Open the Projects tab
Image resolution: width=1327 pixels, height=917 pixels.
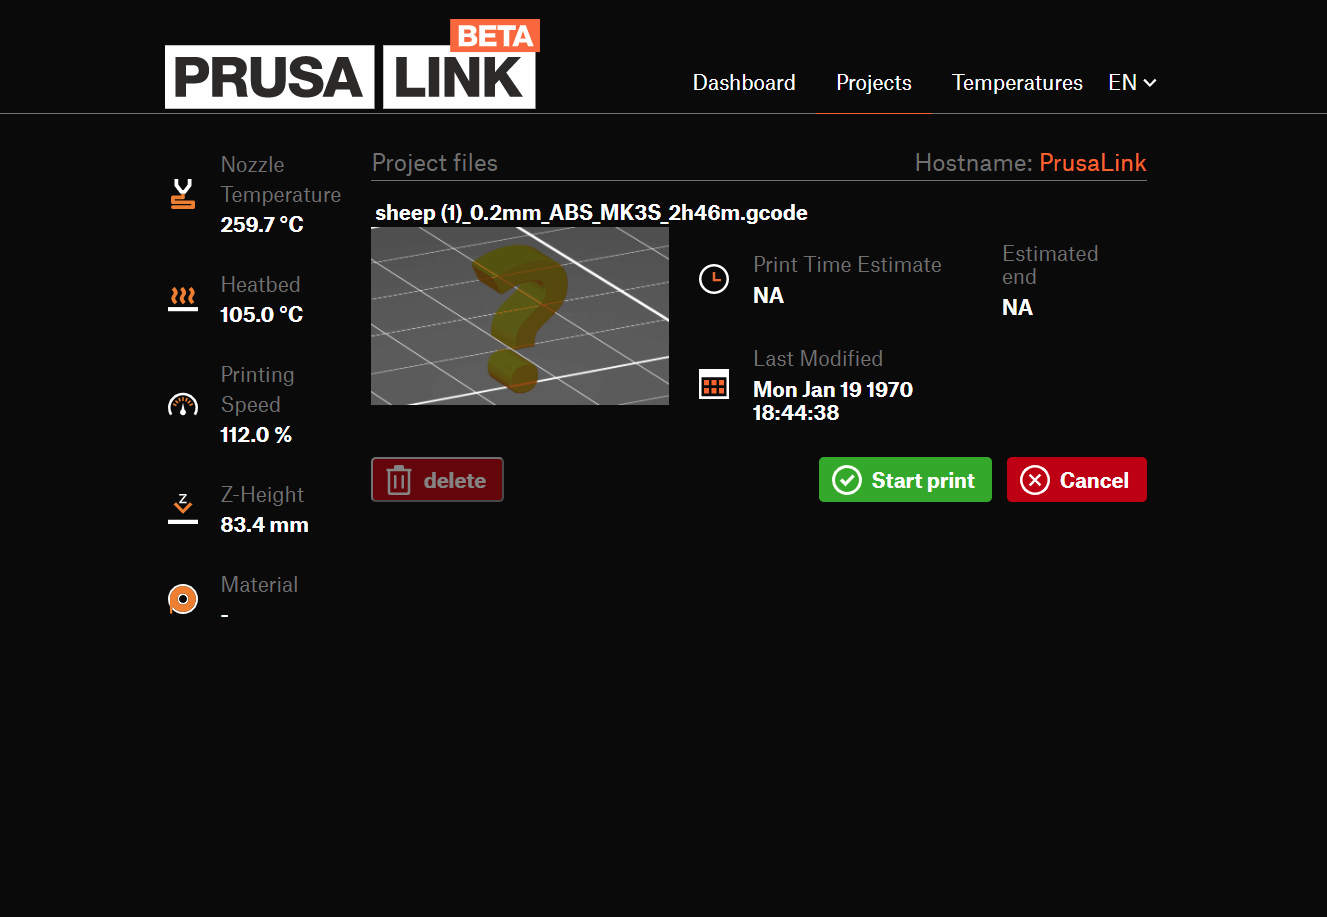click(x=873, y=83)
